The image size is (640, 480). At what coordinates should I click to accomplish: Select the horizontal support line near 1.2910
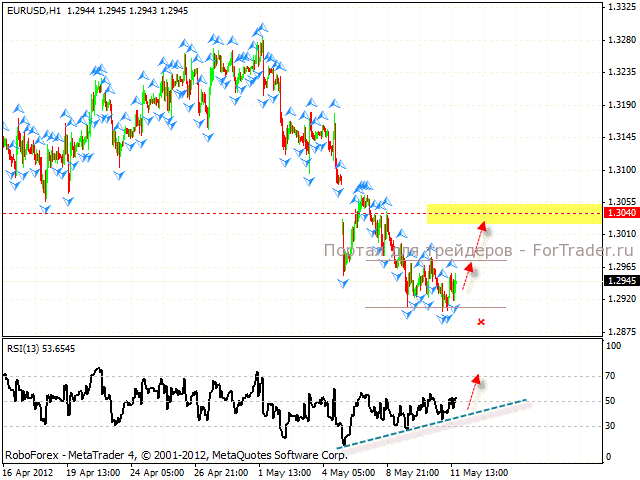pyautogui.click(x=435, y=307)
